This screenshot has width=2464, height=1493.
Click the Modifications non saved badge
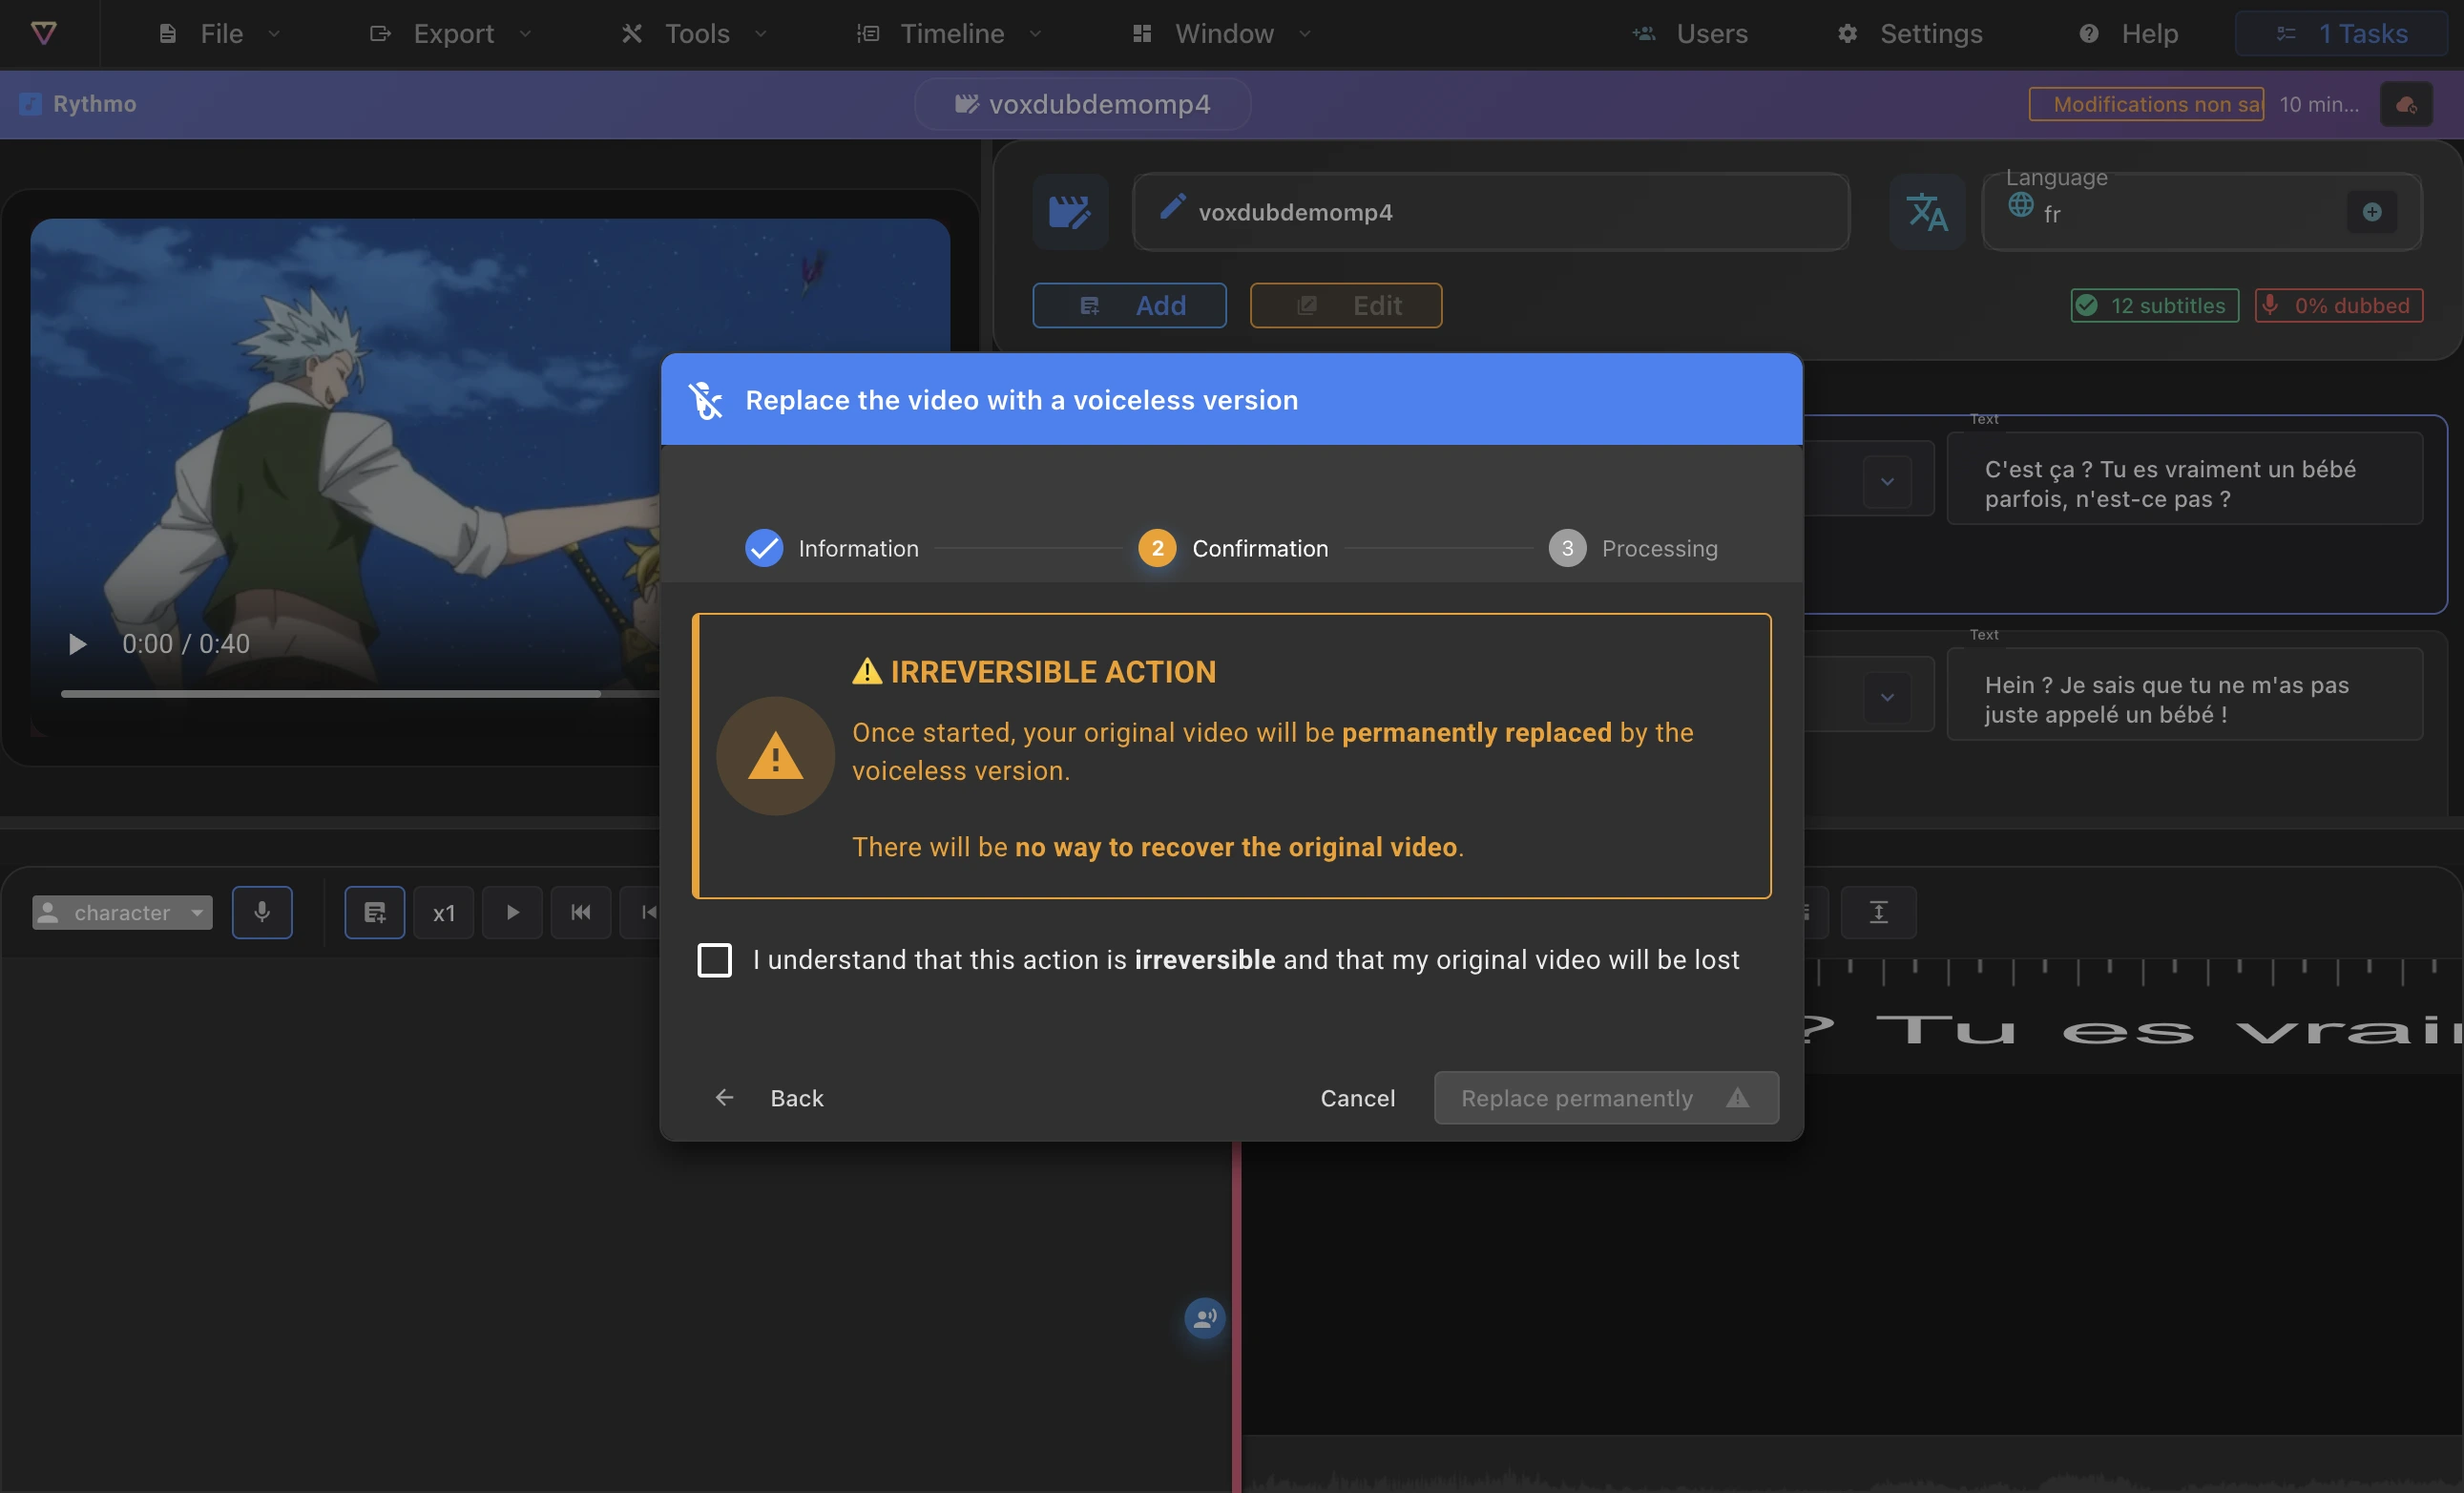tap(2146, 104)
